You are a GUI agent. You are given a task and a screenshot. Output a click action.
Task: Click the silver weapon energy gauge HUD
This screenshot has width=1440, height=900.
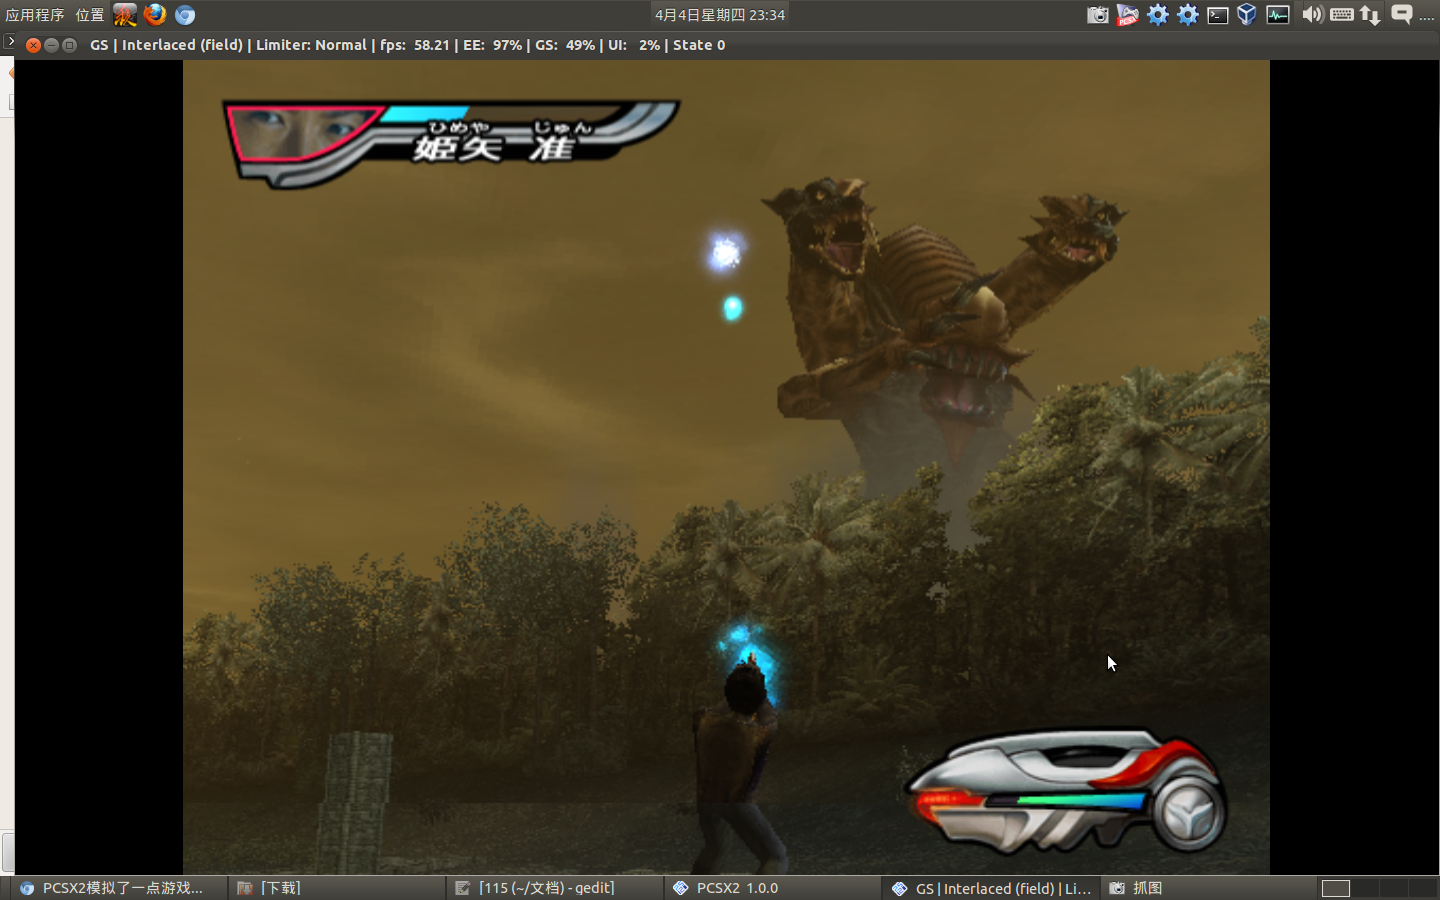pyautogui.click(x=1067, y=790)
